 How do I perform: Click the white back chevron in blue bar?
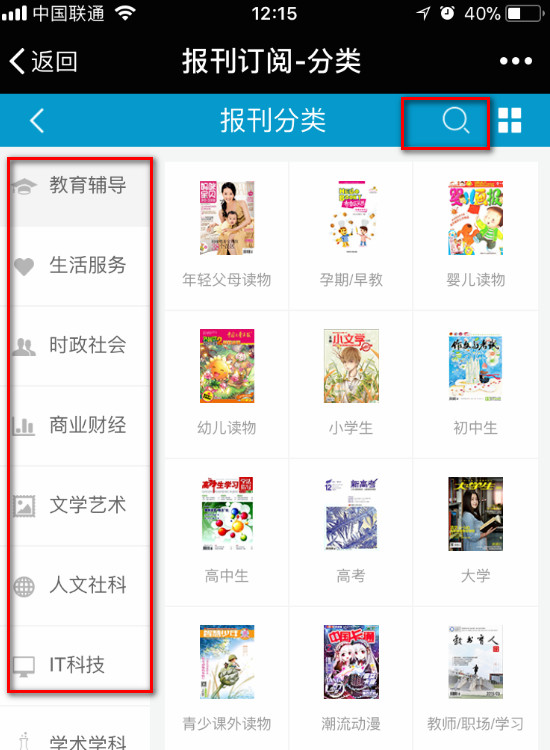pyautogui.click(x=37, y=120)
